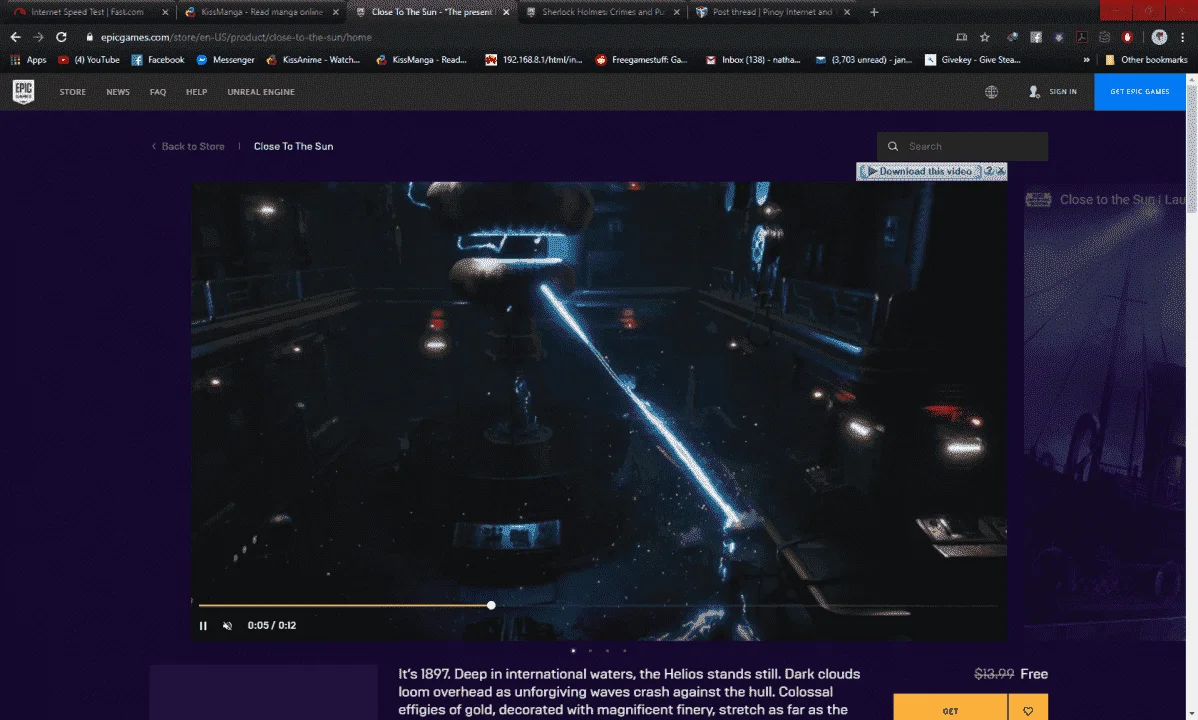1198x720 pixels.
Task: Add game to wishlist with heart icon
Action: pos(1028,710)
